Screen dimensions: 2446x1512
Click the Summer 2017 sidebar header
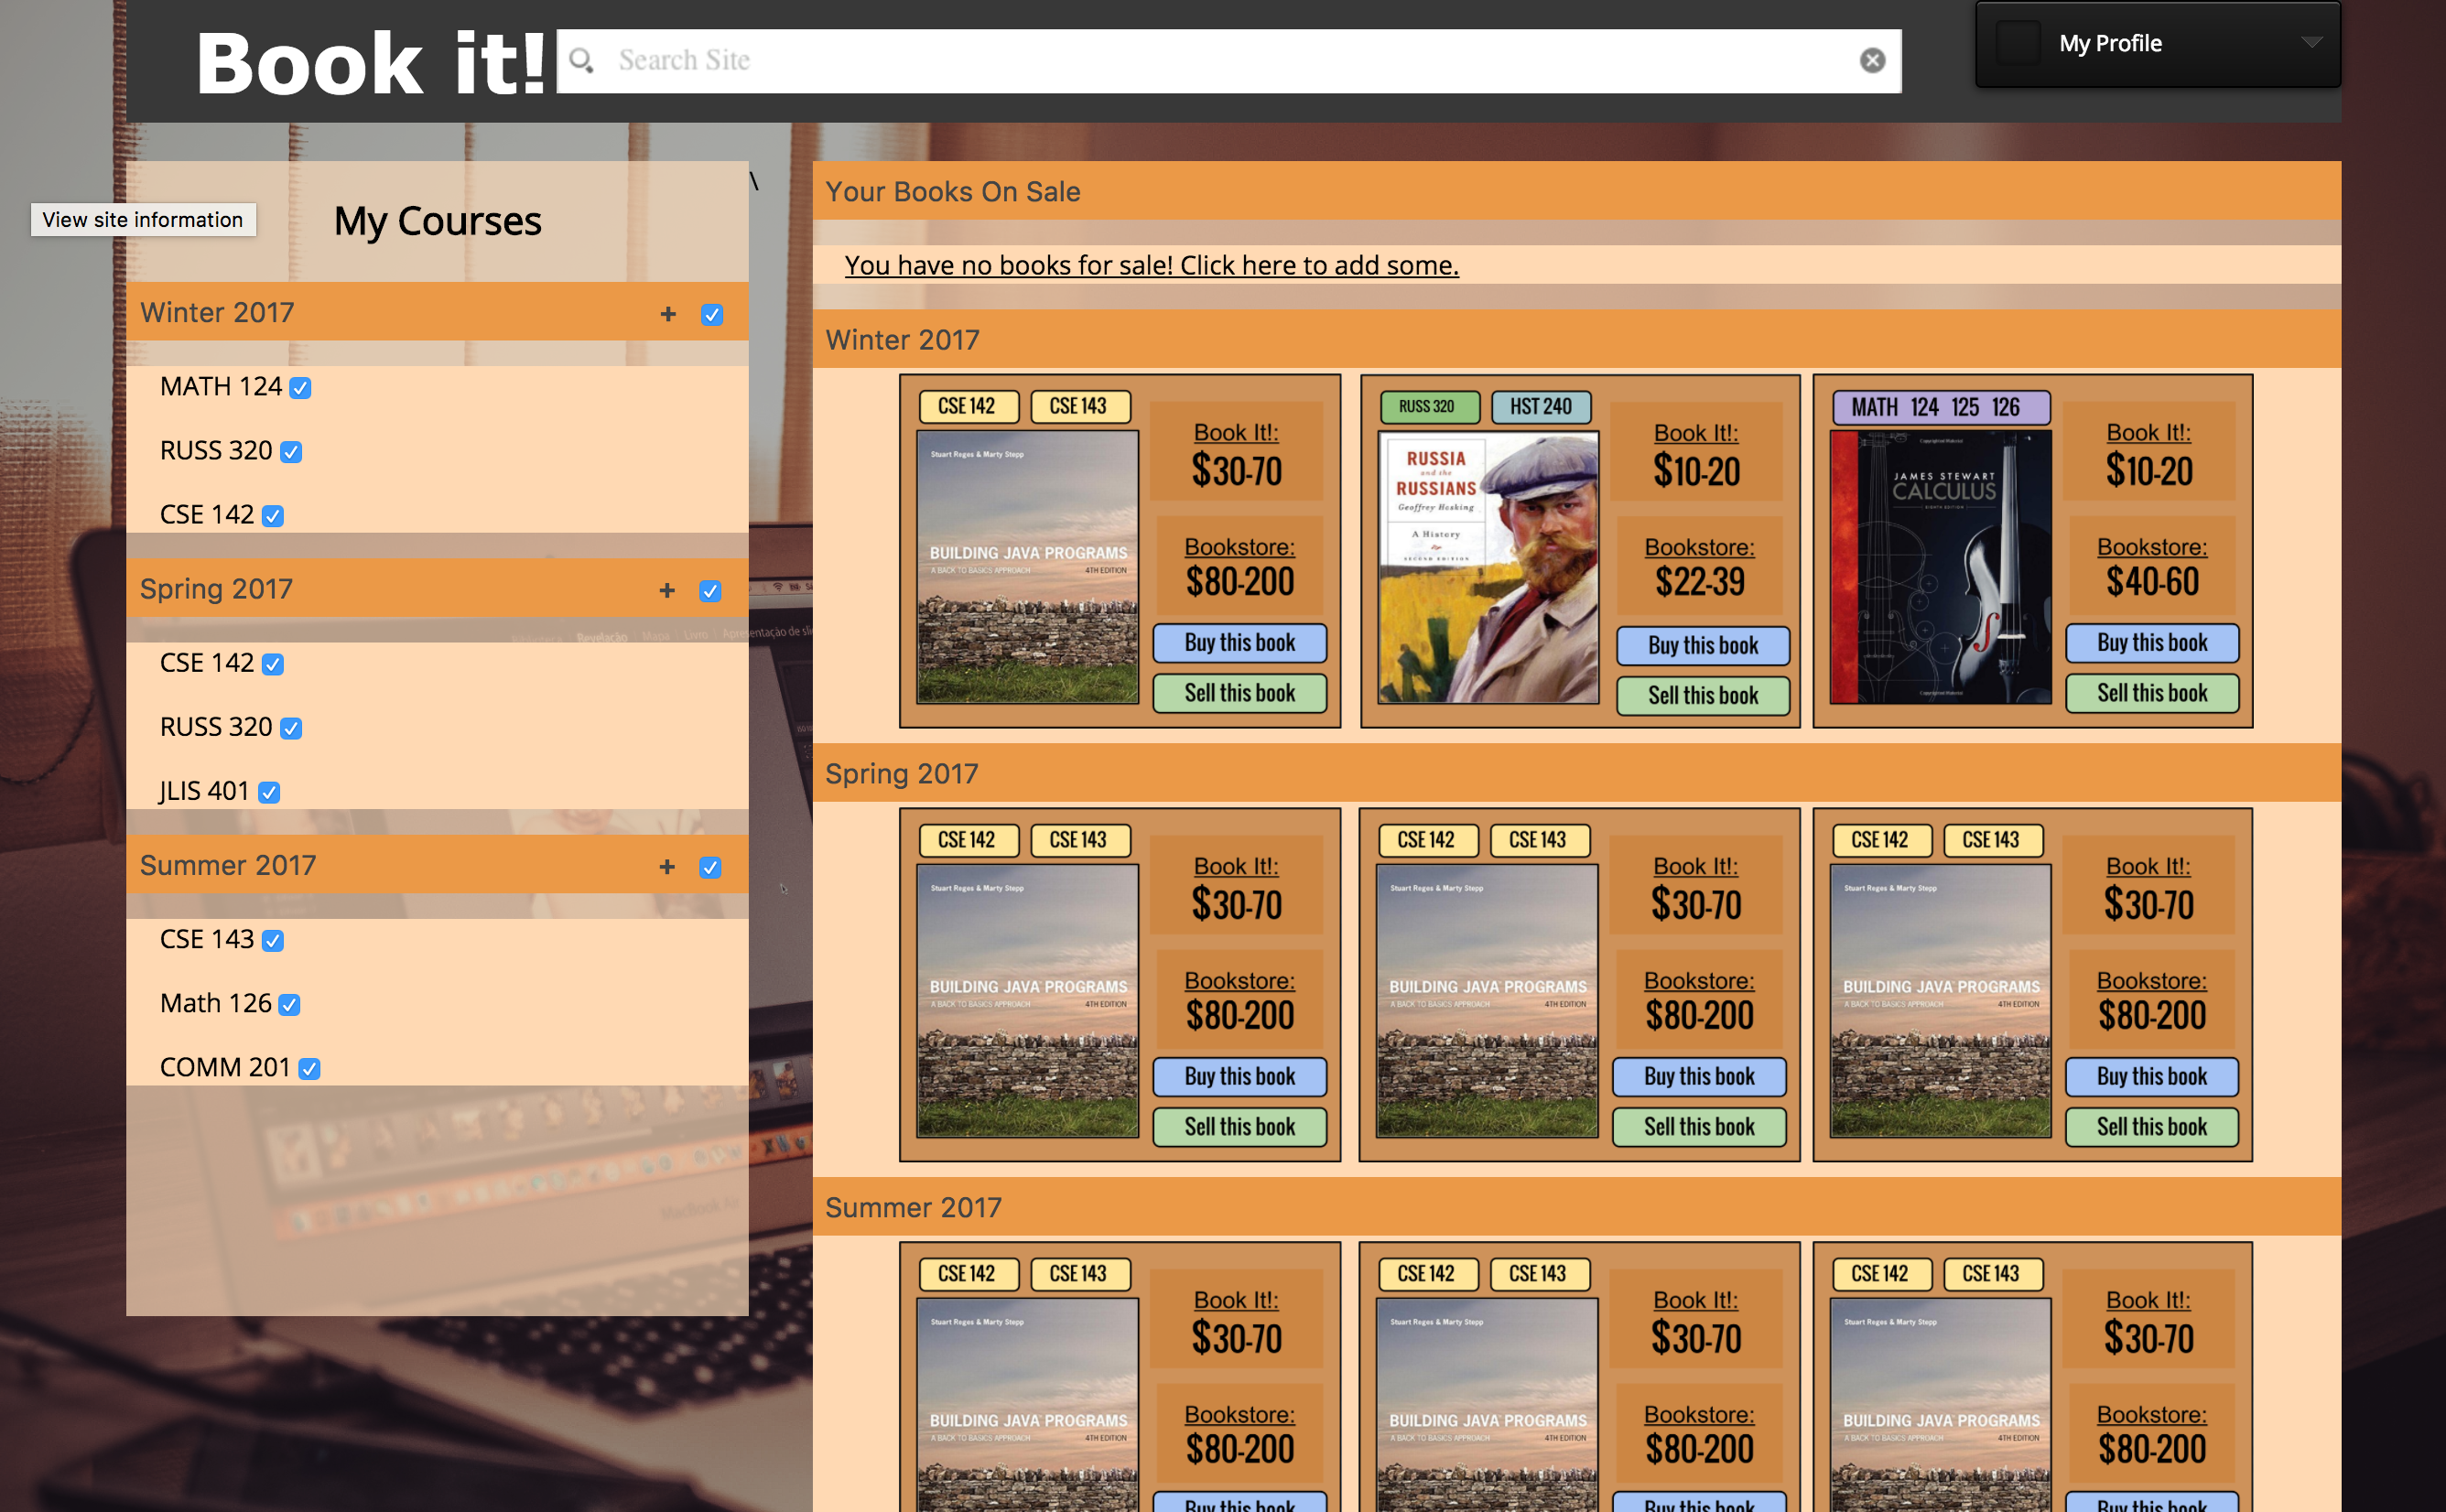228,865
